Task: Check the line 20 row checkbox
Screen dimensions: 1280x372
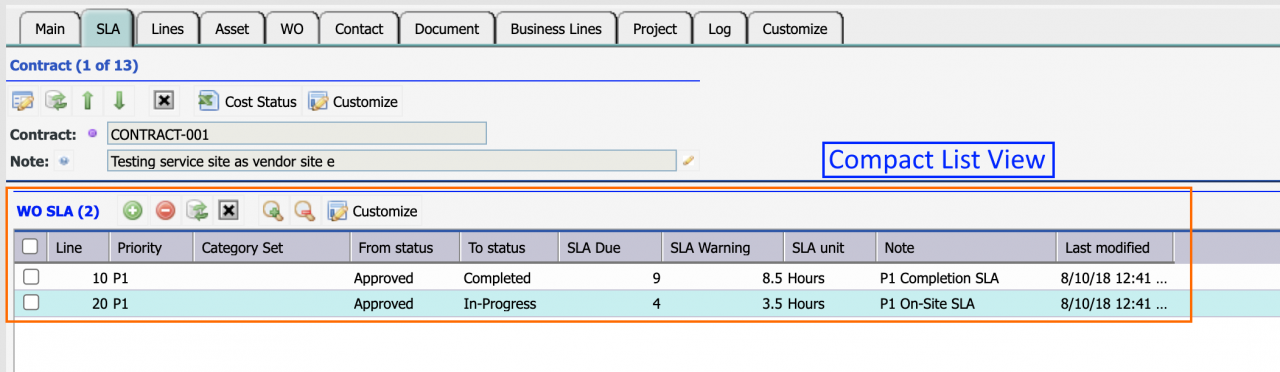Action: [31, 303]
